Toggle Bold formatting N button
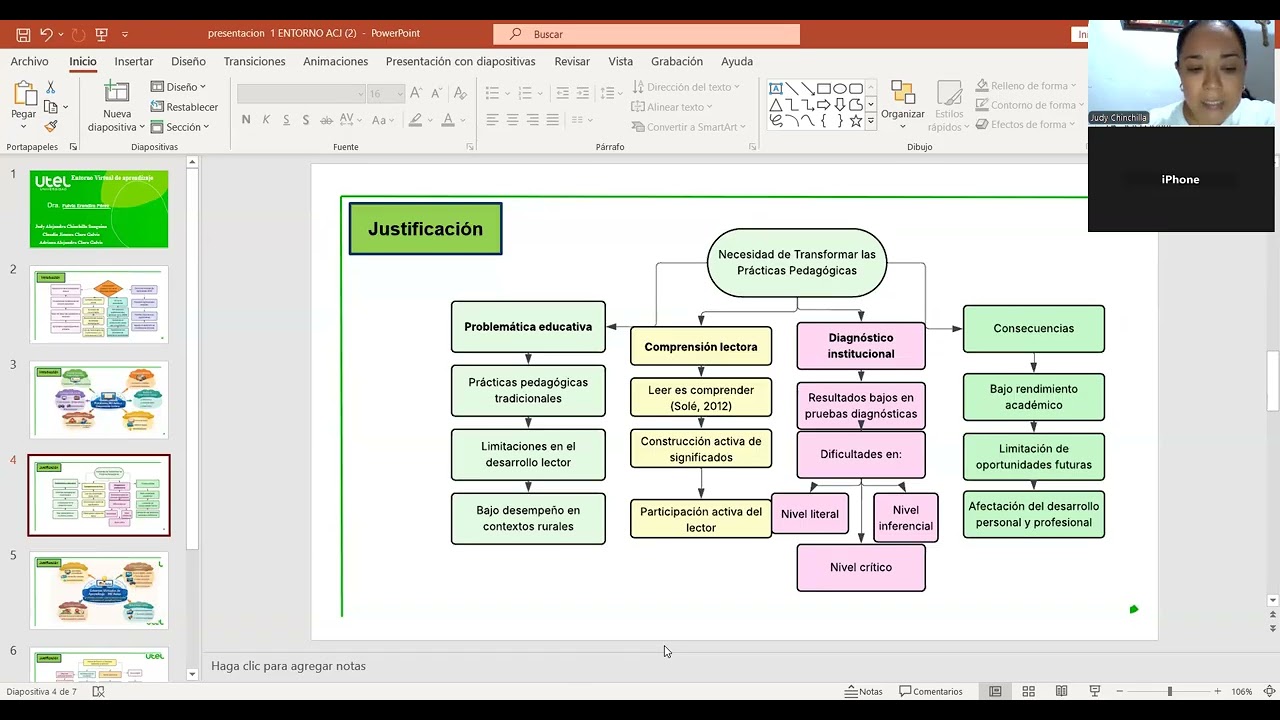 (x=246, y=120)
